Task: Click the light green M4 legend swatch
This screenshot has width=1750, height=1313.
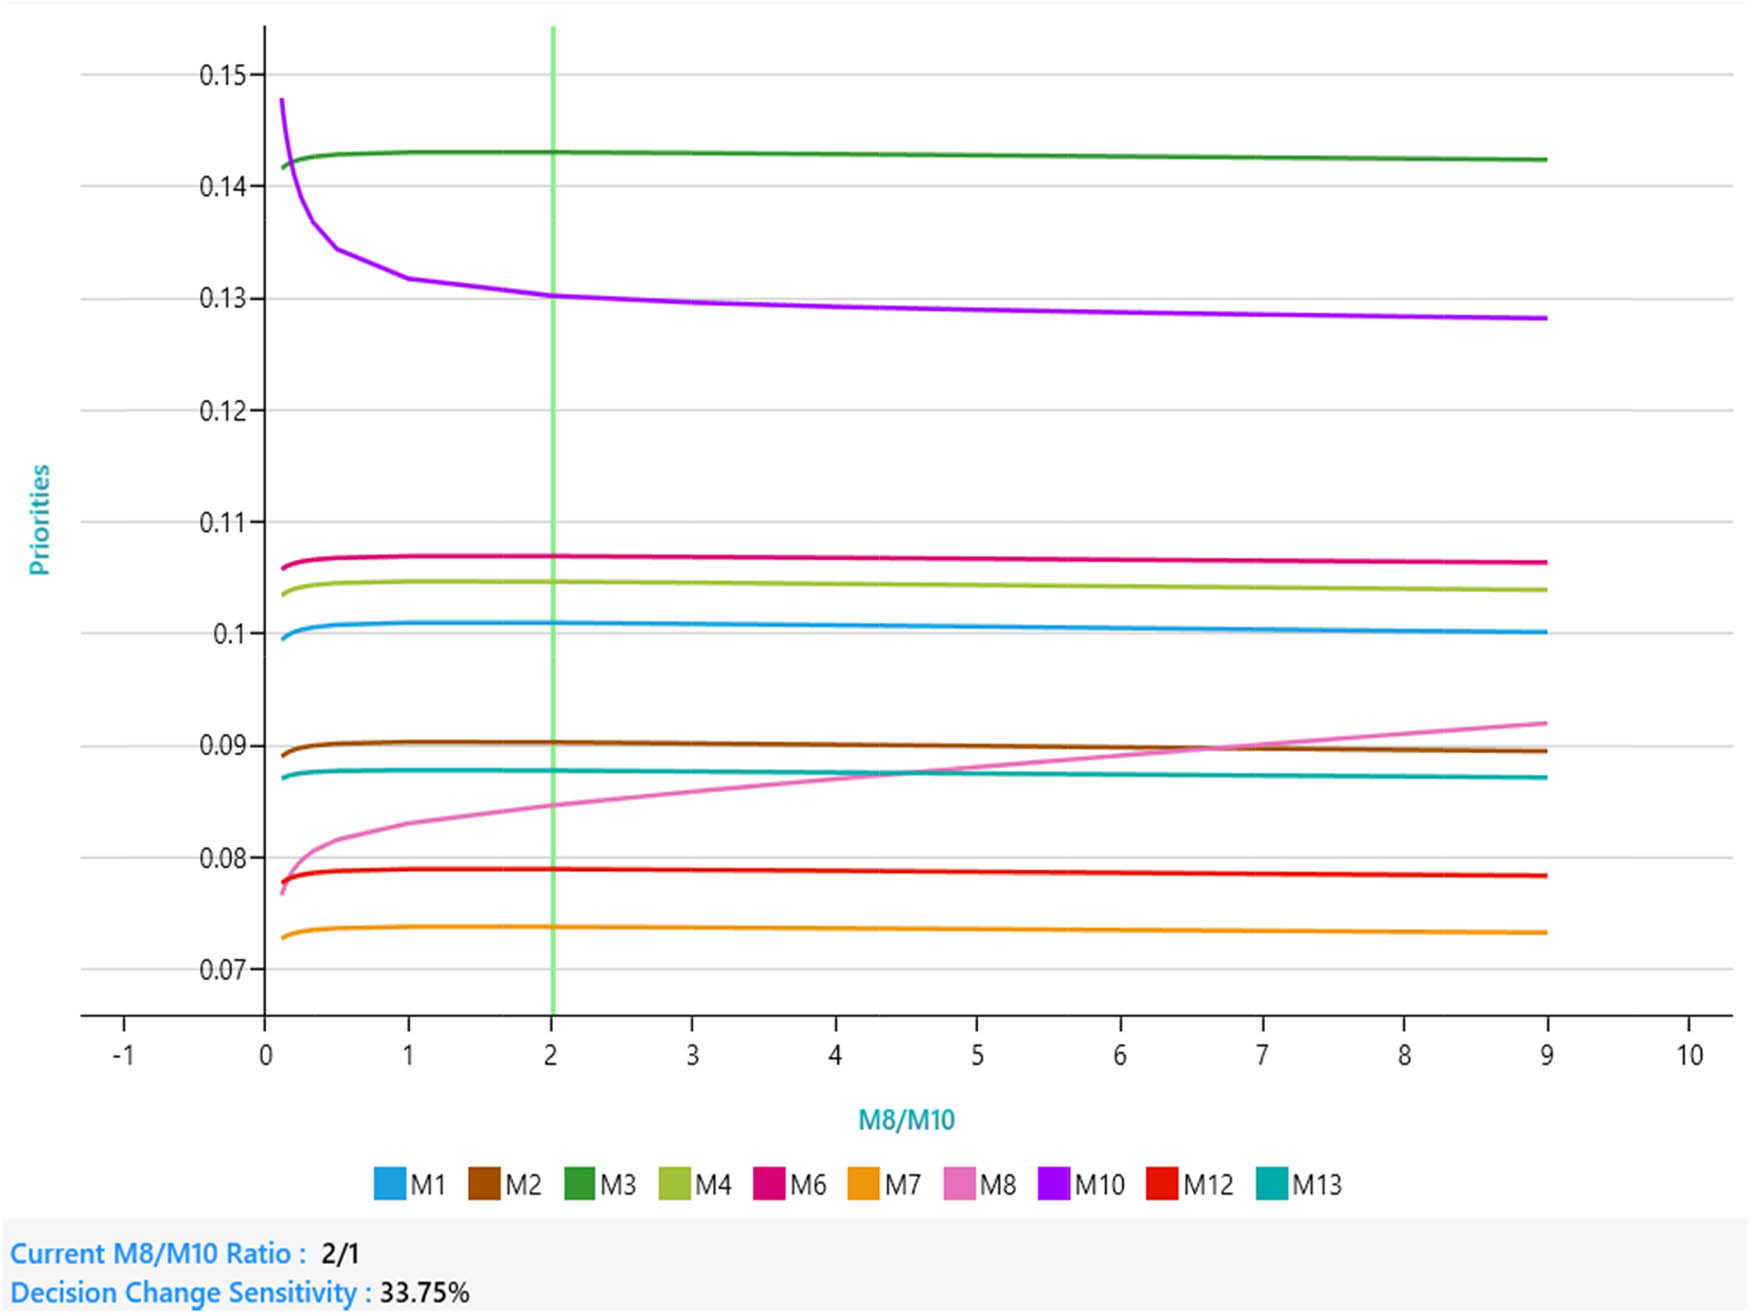Action: coord(675,1183)
